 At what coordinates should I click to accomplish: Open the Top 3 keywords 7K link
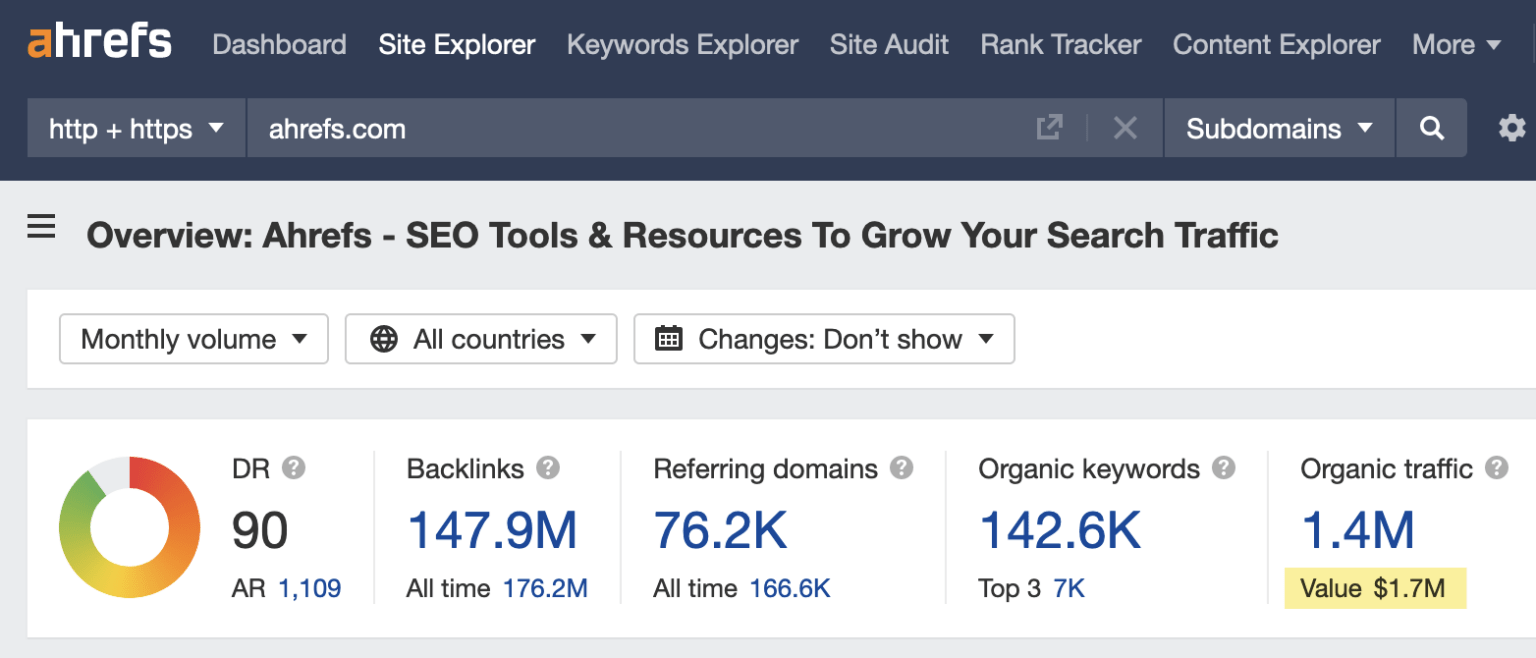click(x=1069, y=588)
